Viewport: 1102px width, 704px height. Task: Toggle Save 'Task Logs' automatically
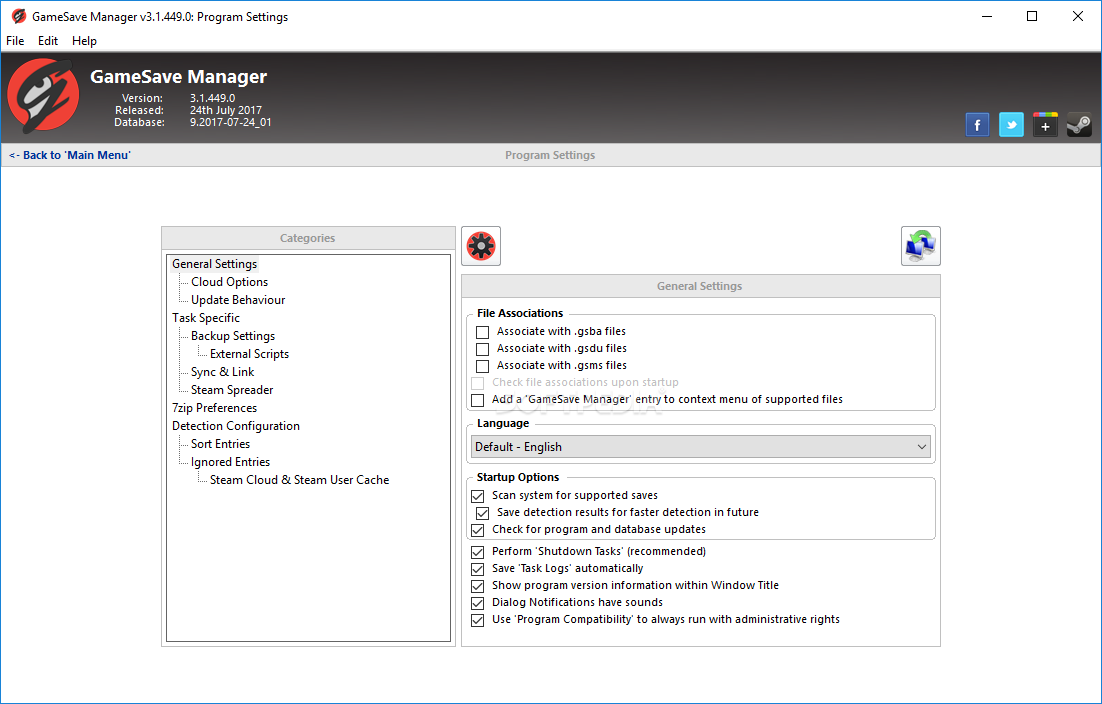click(478, 569)
